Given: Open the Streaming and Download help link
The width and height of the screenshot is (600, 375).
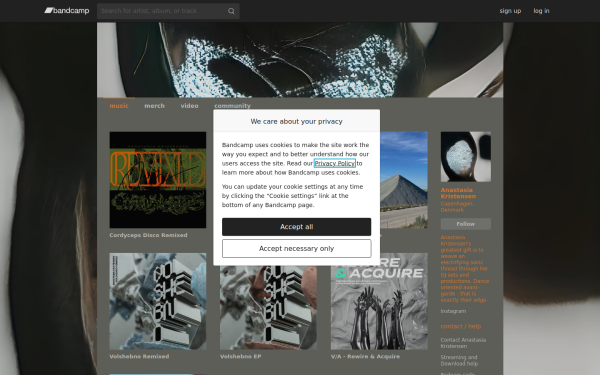Looking at the screenshot, I should [459, 360].
